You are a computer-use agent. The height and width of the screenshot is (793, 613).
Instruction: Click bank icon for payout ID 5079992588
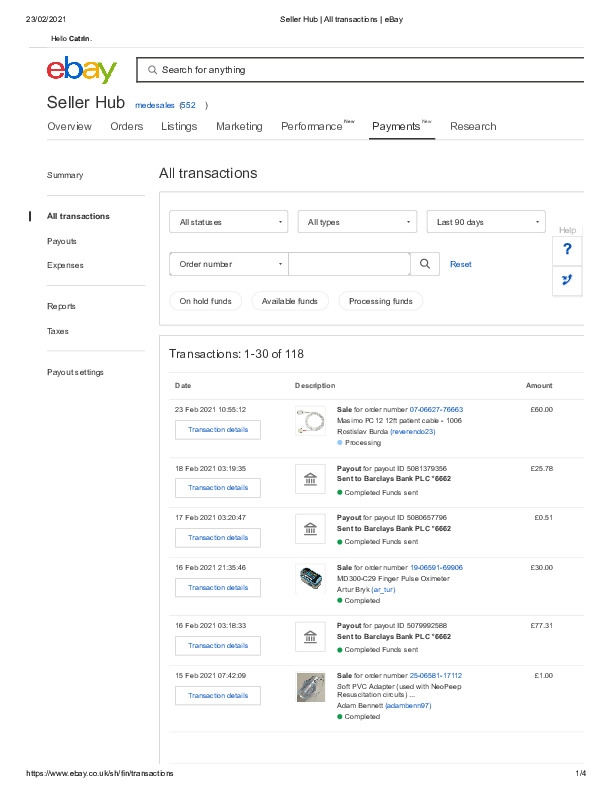click(310, 637)
